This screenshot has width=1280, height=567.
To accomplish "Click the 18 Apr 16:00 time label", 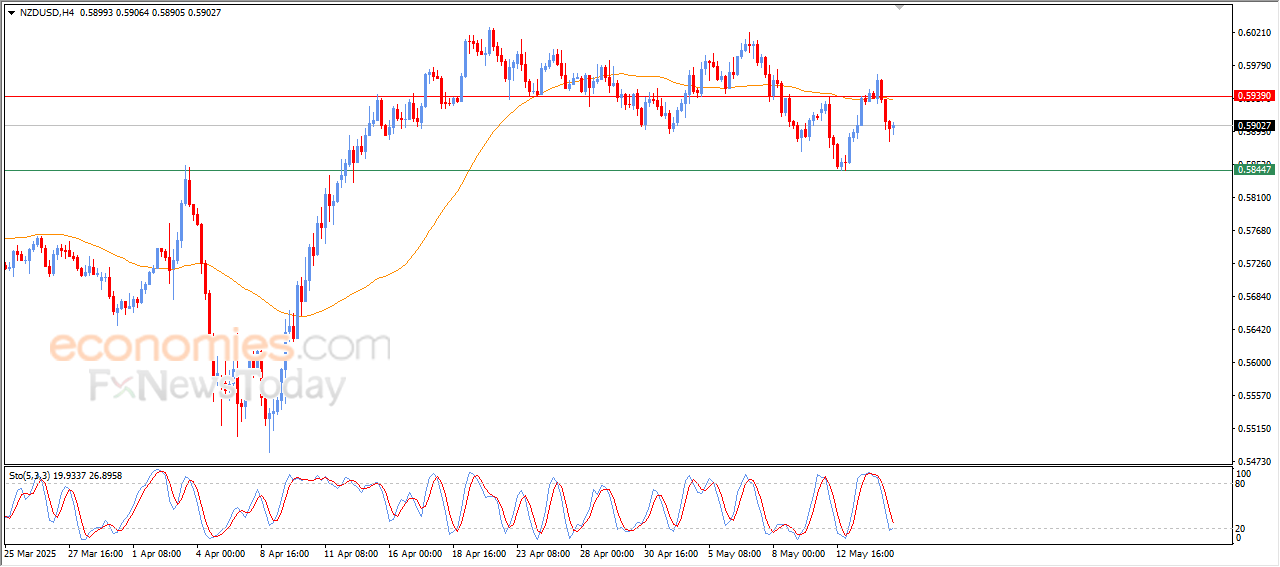I will pyautogui.click(x=479, y=552).
